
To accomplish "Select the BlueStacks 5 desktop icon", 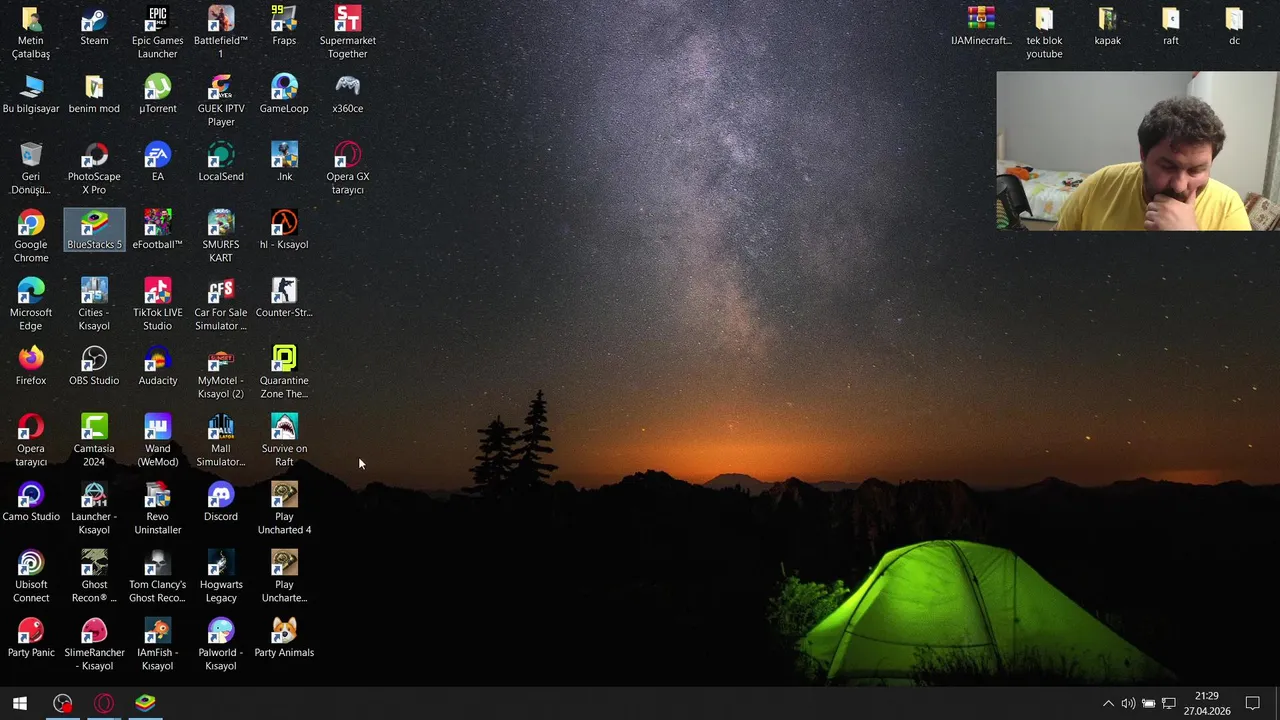I will point(94,230).
